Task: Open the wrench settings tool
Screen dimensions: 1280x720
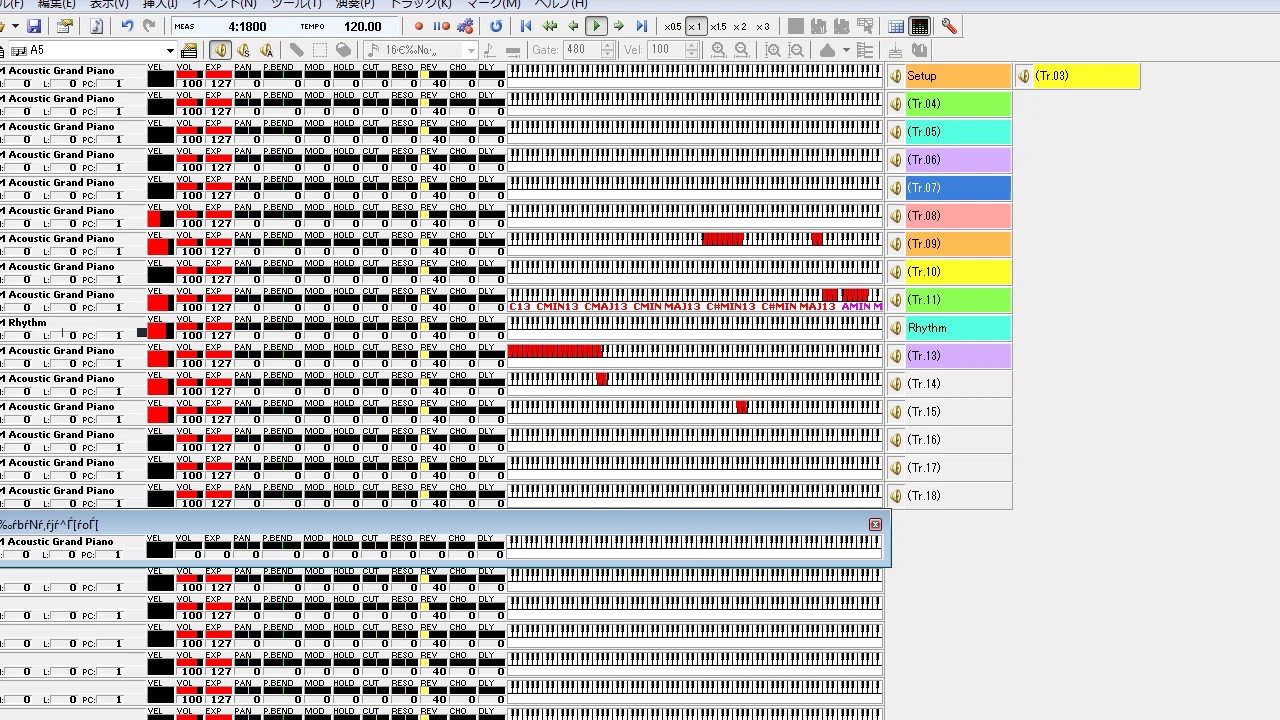Action: click(949, 26)
